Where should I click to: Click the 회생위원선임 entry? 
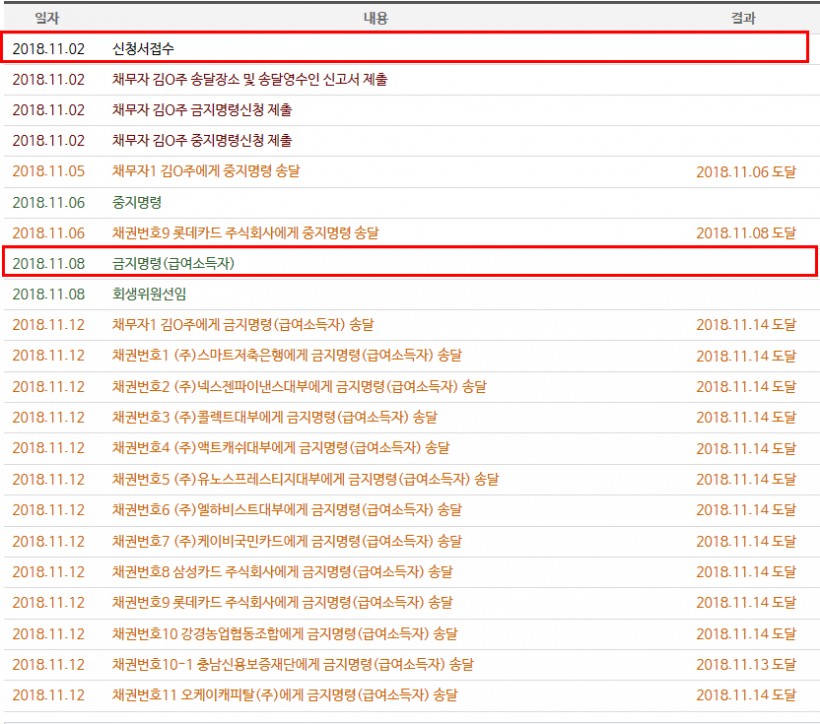[x=149, y=294]
